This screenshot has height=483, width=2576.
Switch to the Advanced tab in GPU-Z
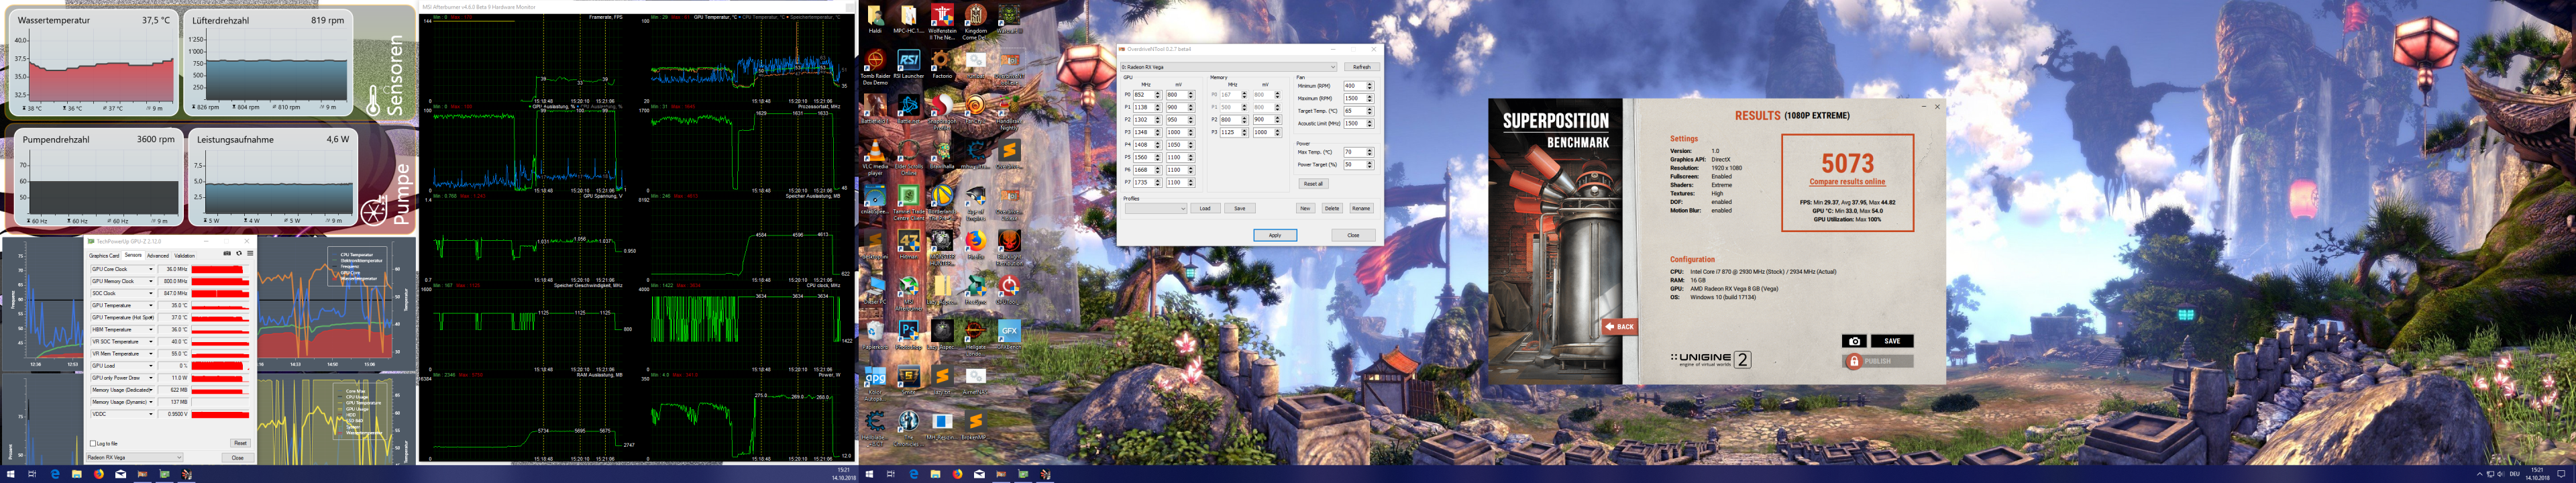[x=158, y=256]
